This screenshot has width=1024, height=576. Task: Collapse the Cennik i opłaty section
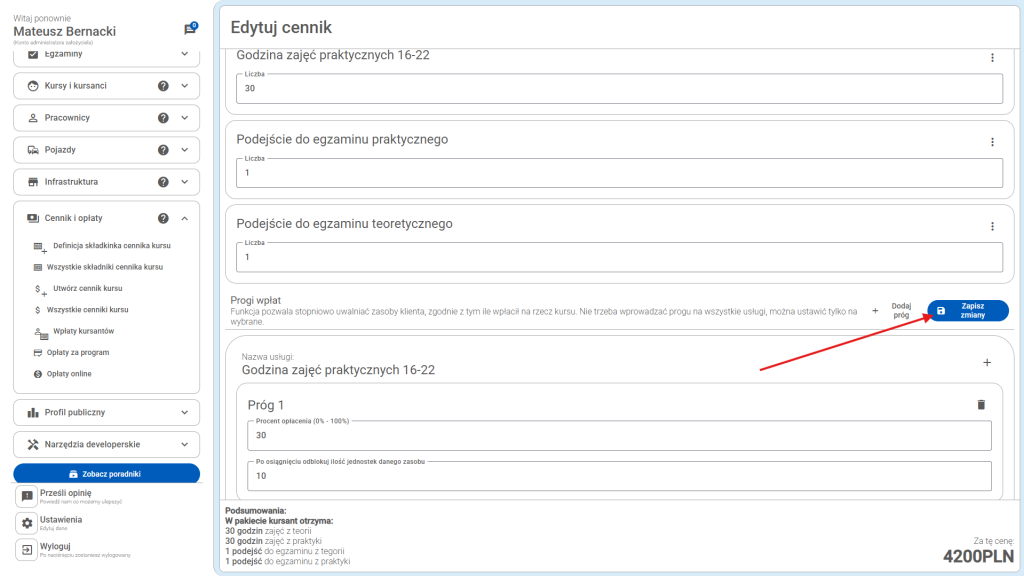click(185, 218)
